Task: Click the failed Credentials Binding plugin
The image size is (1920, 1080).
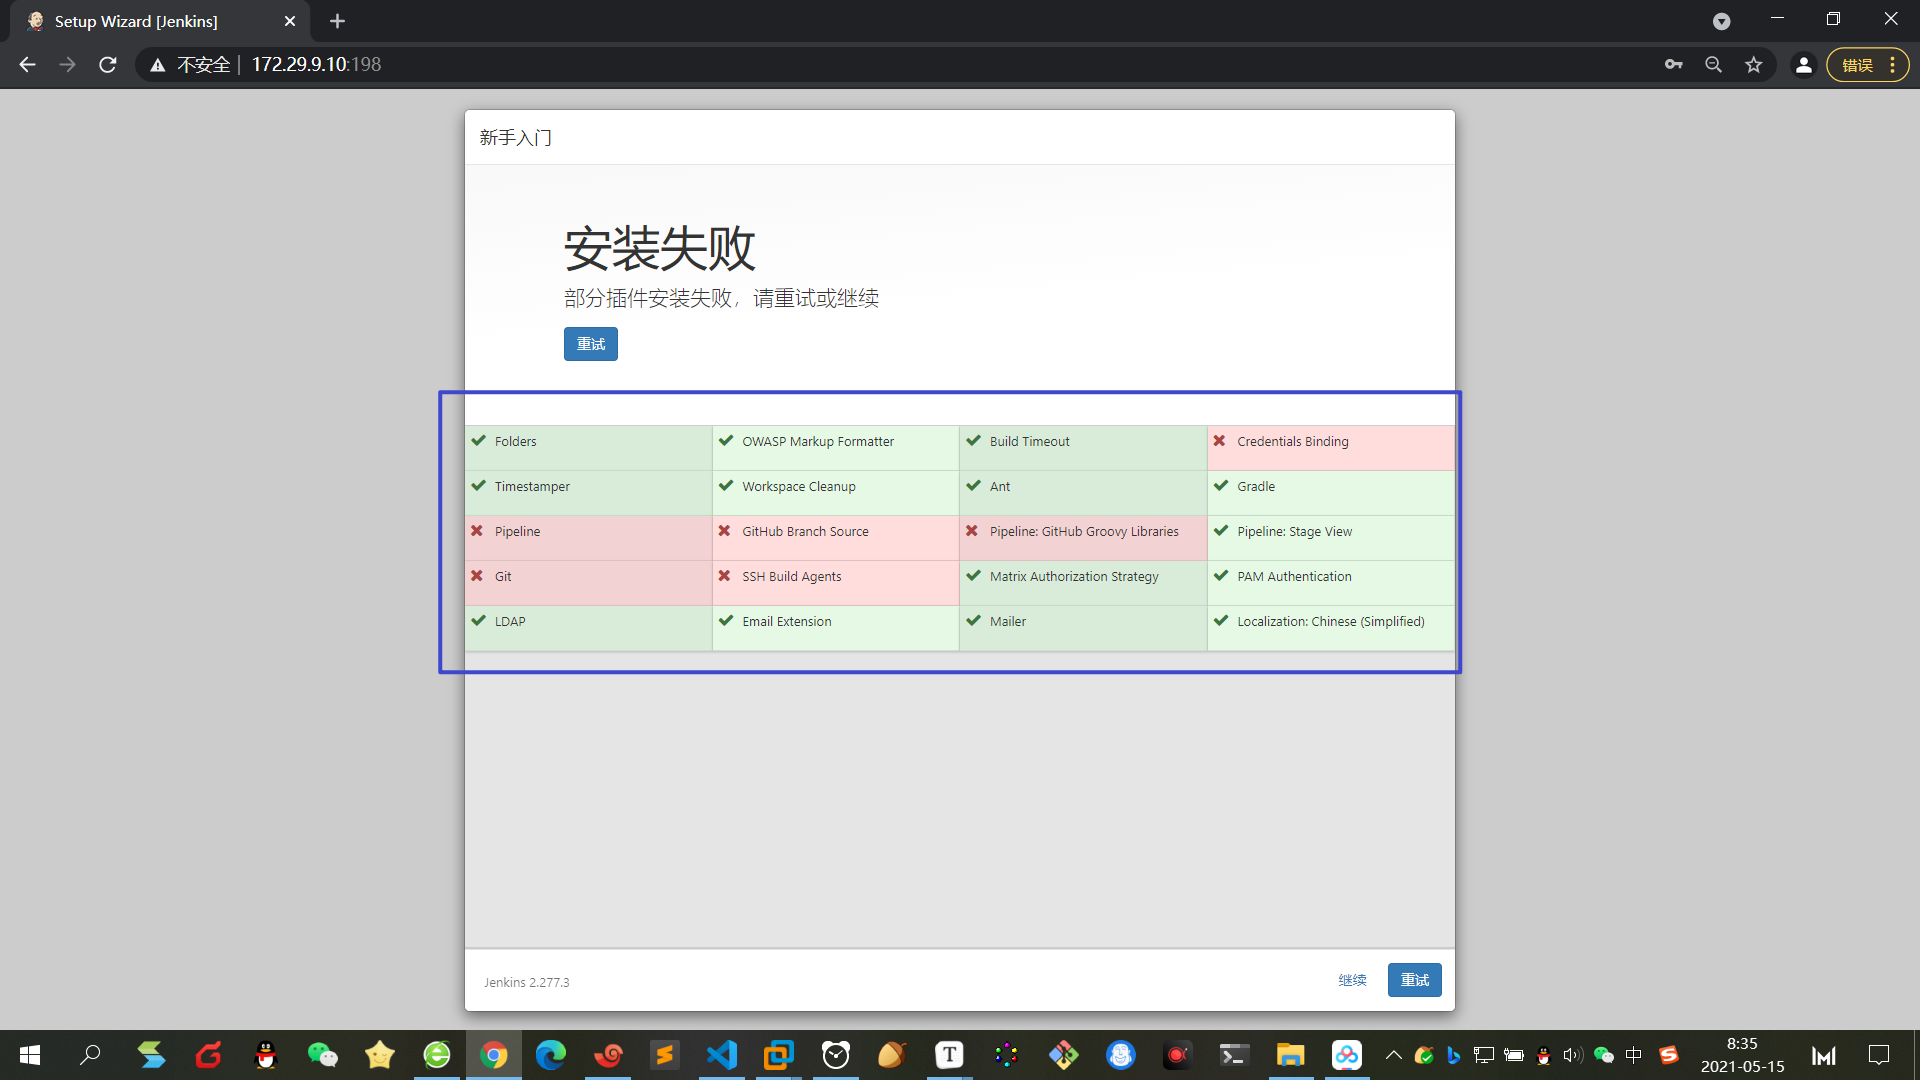Action: tap(1330, 448)
